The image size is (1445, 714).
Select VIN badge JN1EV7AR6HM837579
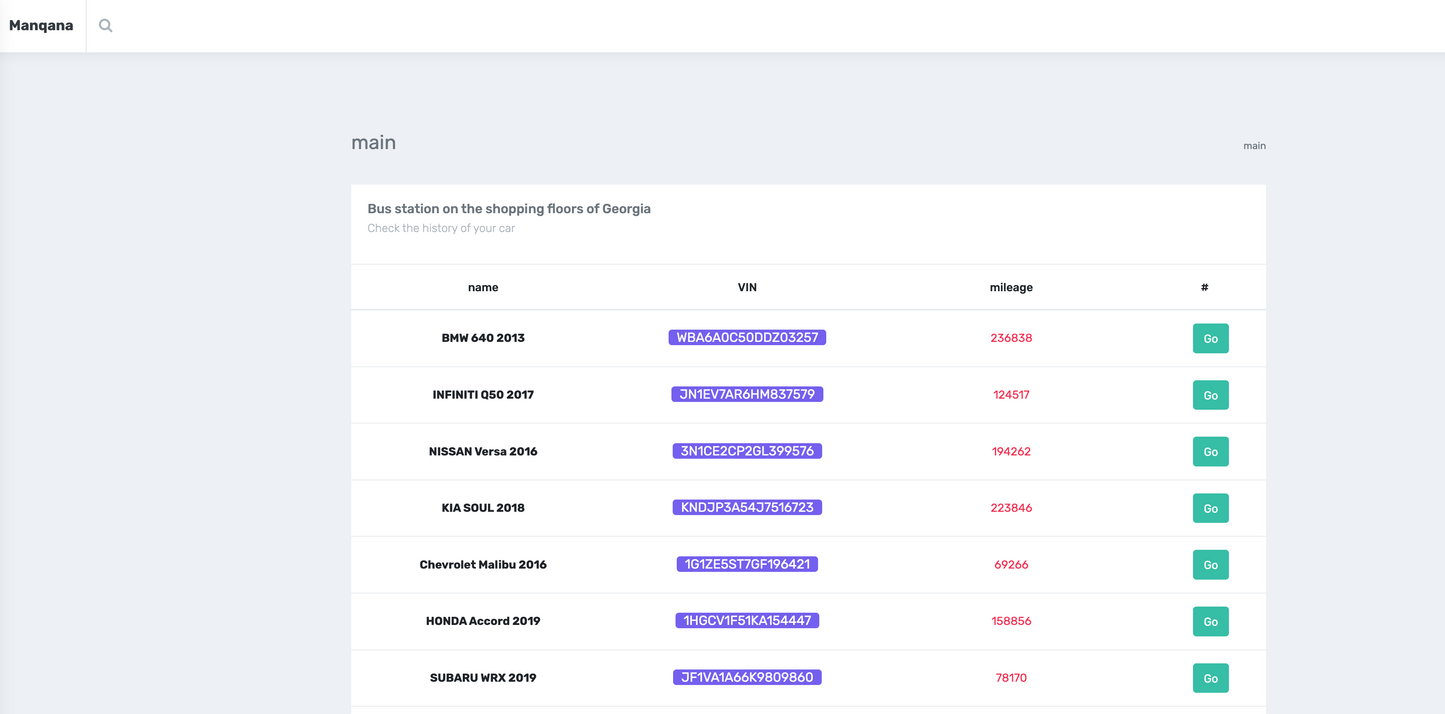[x=747, y=395]
